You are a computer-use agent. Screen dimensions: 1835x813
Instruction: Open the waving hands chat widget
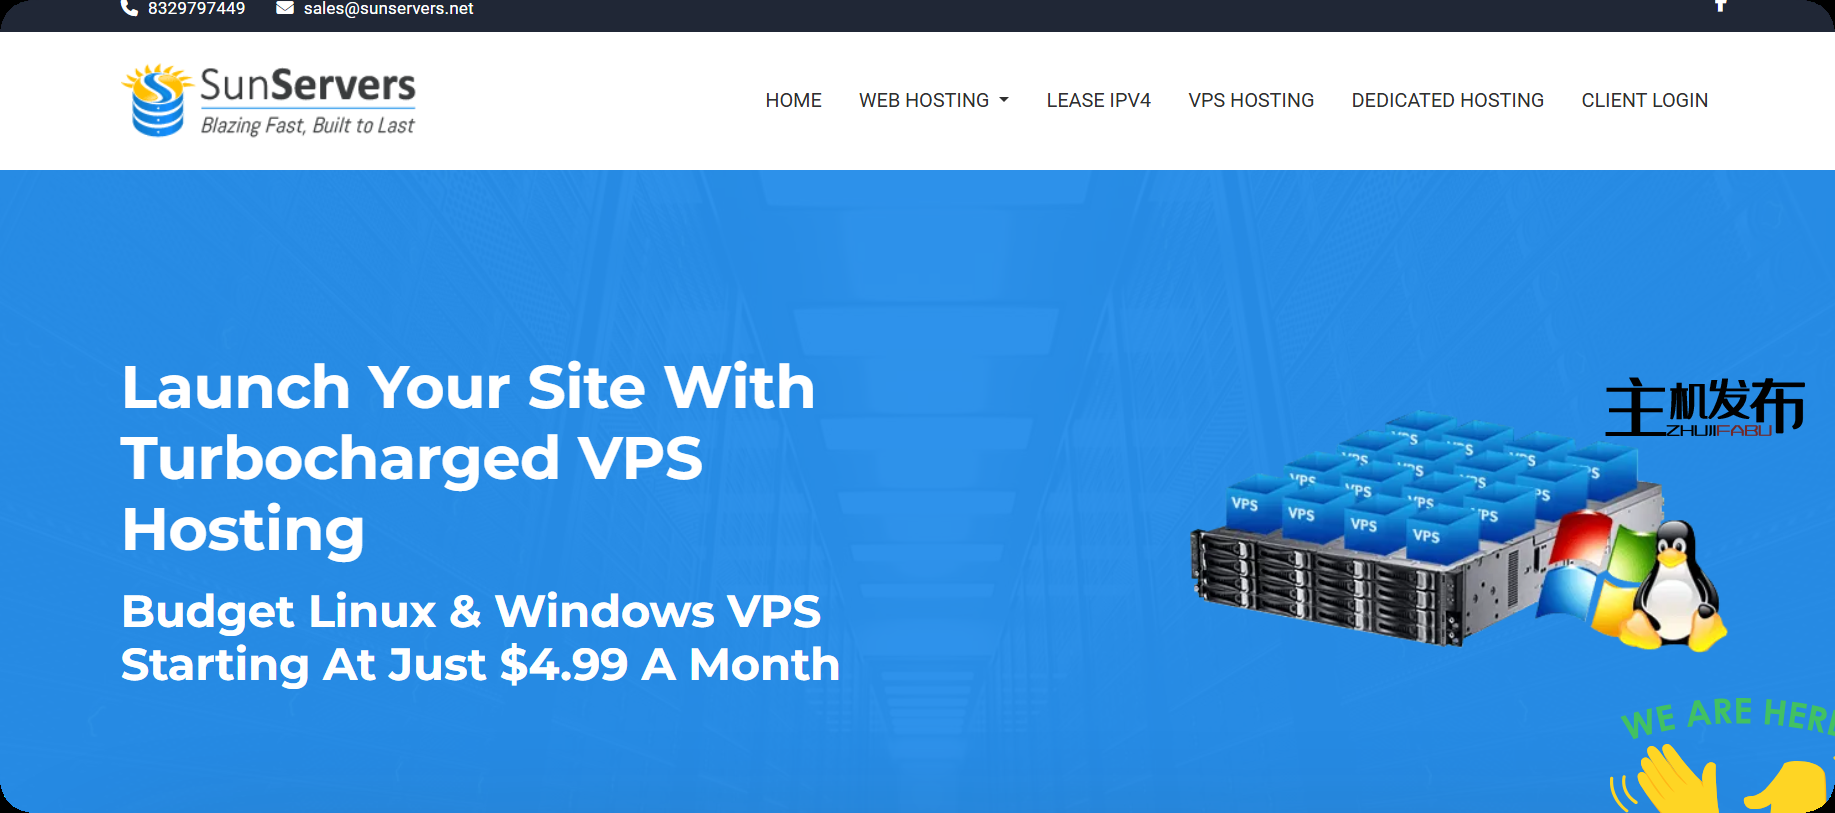1721,778
